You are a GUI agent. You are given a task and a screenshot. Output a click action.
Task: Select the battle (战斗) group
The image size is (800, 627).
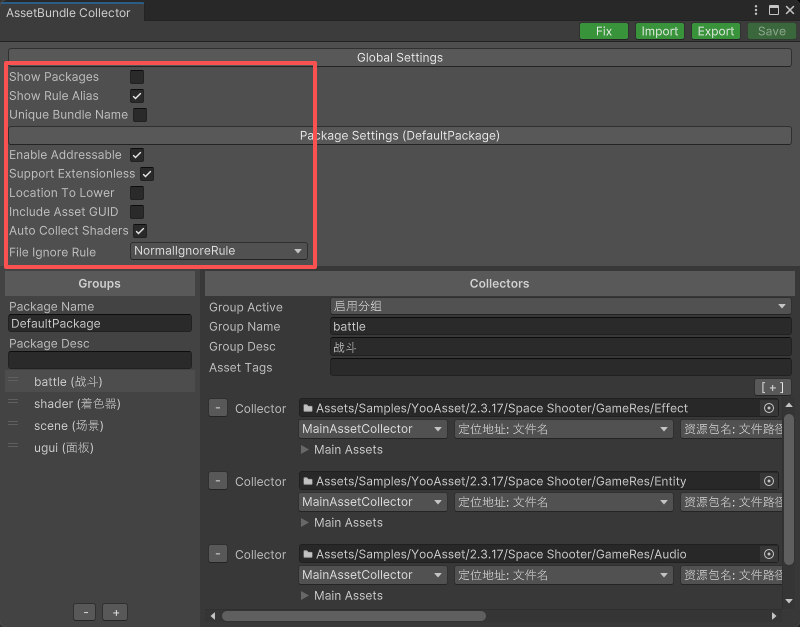(100, 382)
